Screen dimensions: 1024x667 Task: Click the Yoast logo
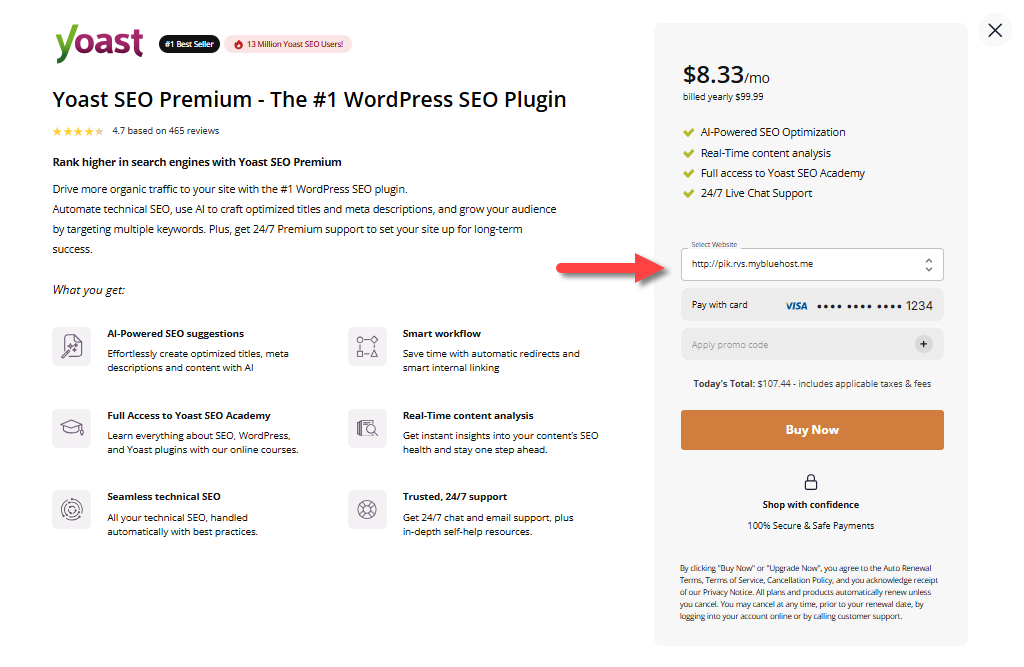[98, 43]
